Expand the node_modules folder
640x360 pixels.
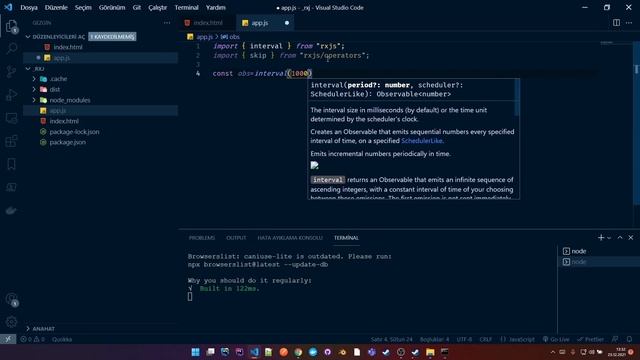(x=34, y=100)
